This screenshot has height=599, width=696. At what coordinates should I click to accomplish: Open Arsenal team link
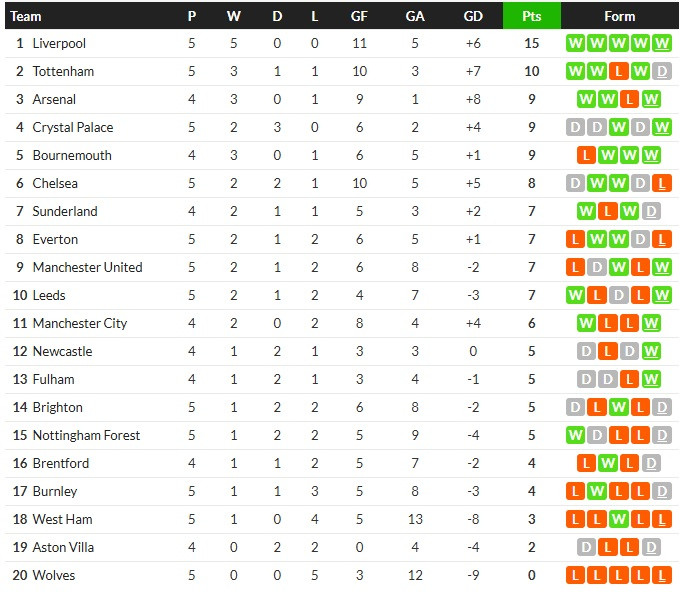(x=54, y=99)
